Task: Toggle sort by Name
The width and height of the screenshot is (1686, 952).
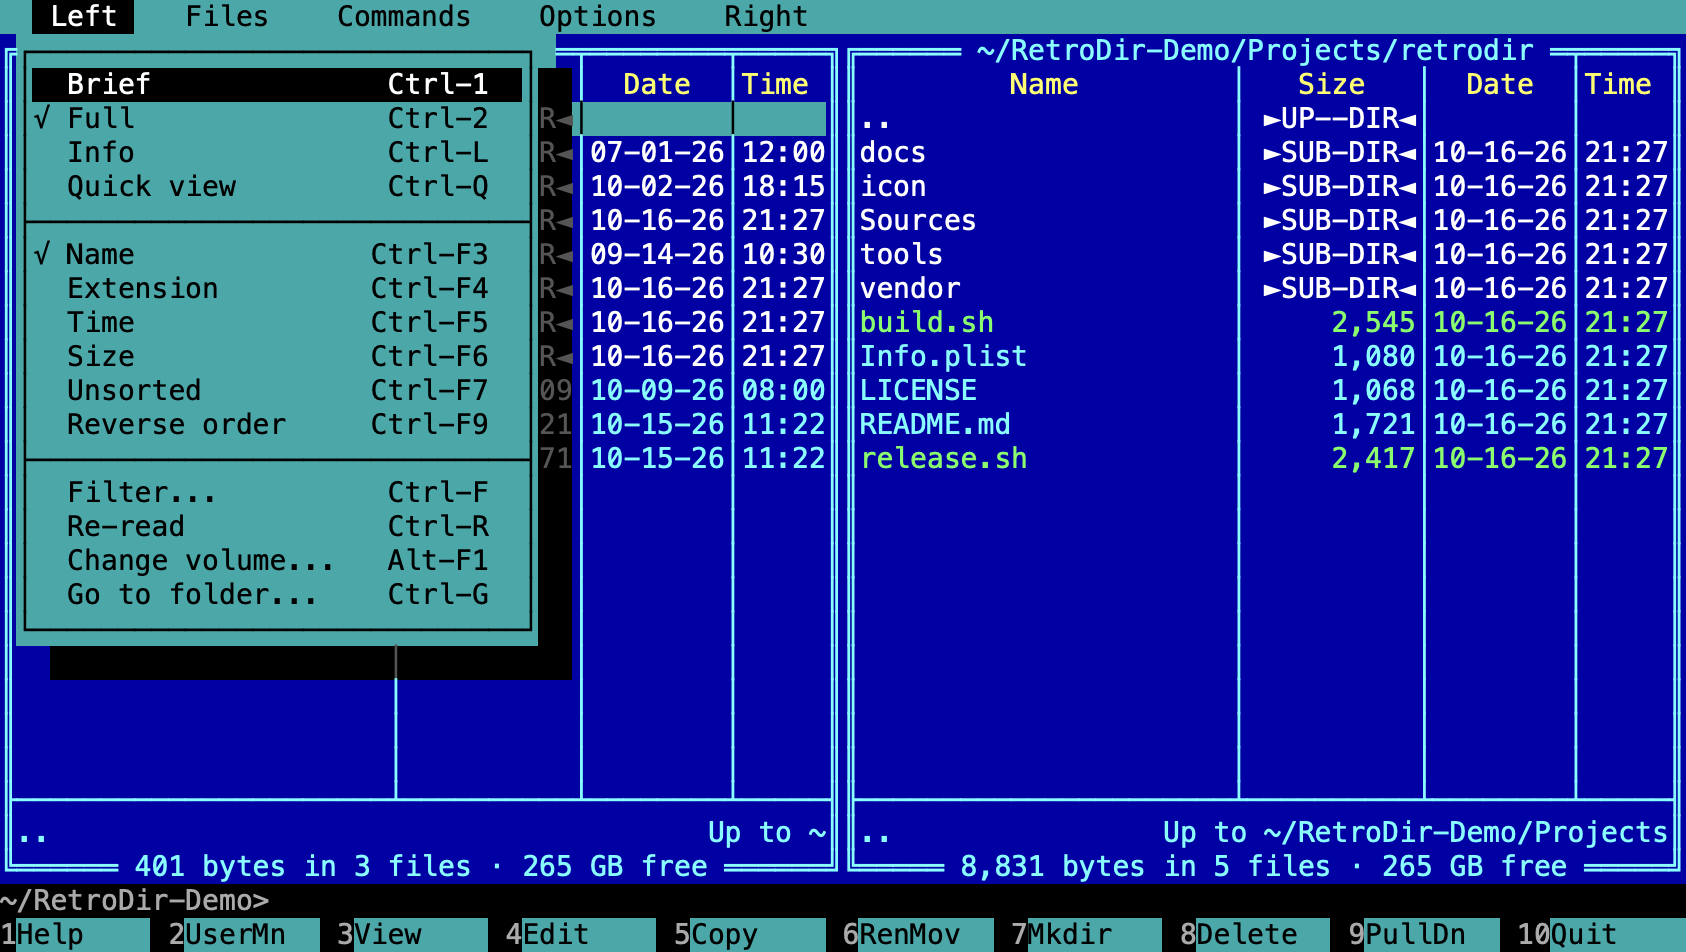Action: [x=277, y=255]
